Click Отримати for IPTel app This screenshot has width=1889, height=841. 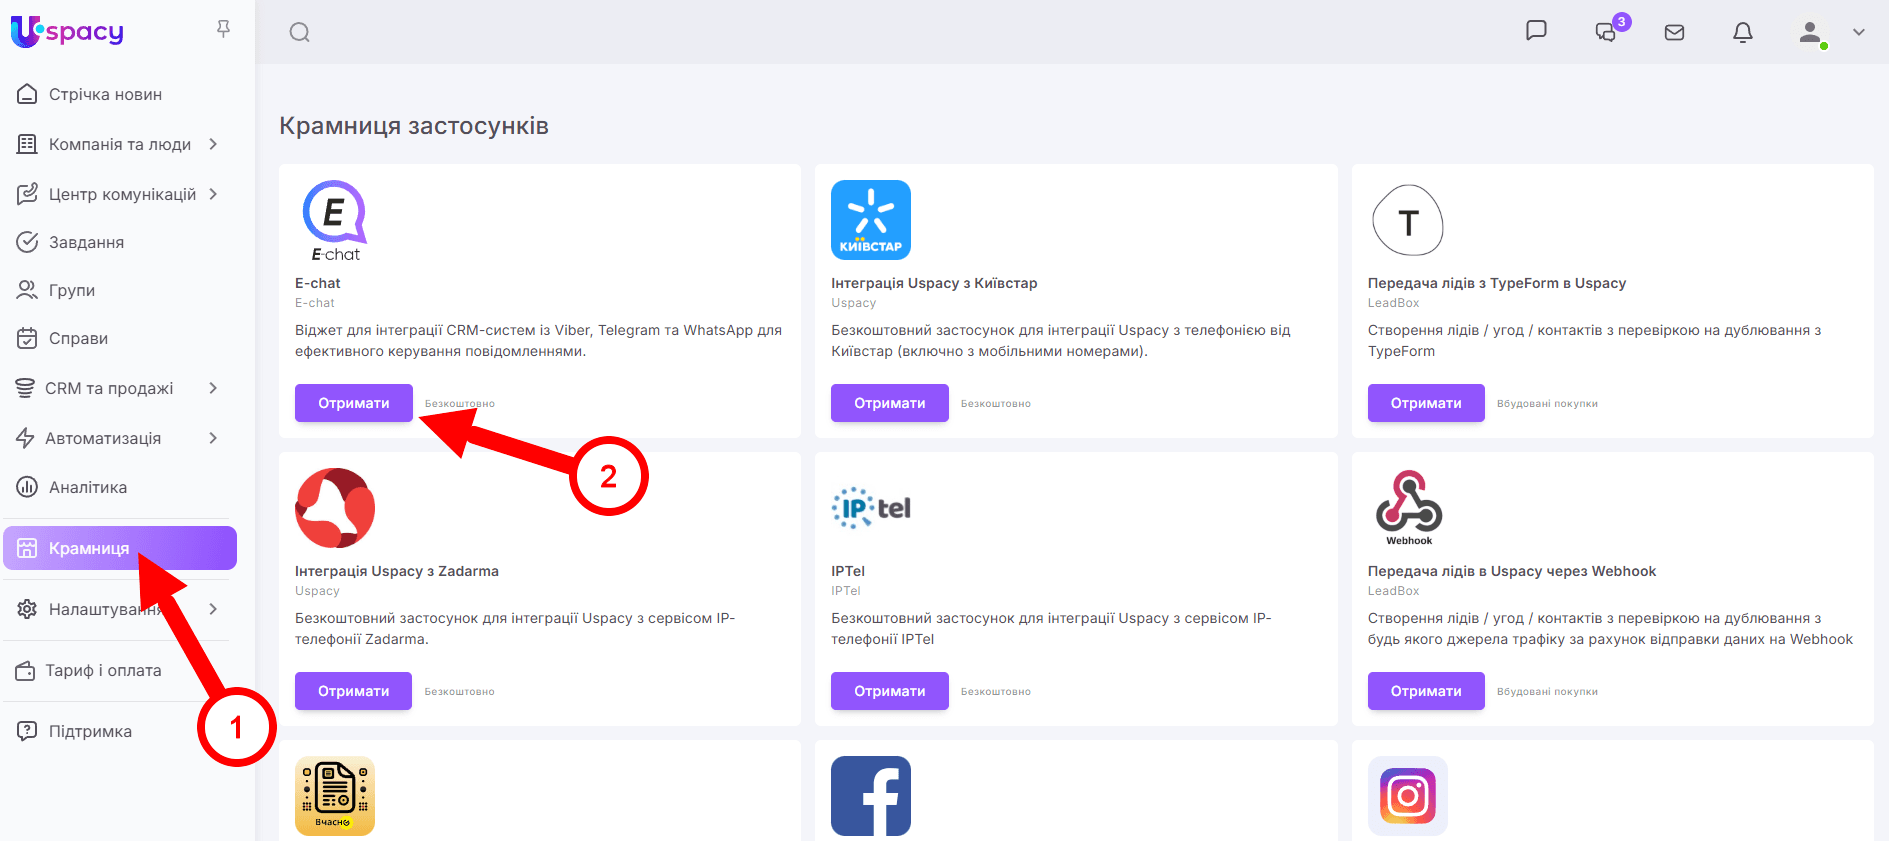[x=890, y=691]
